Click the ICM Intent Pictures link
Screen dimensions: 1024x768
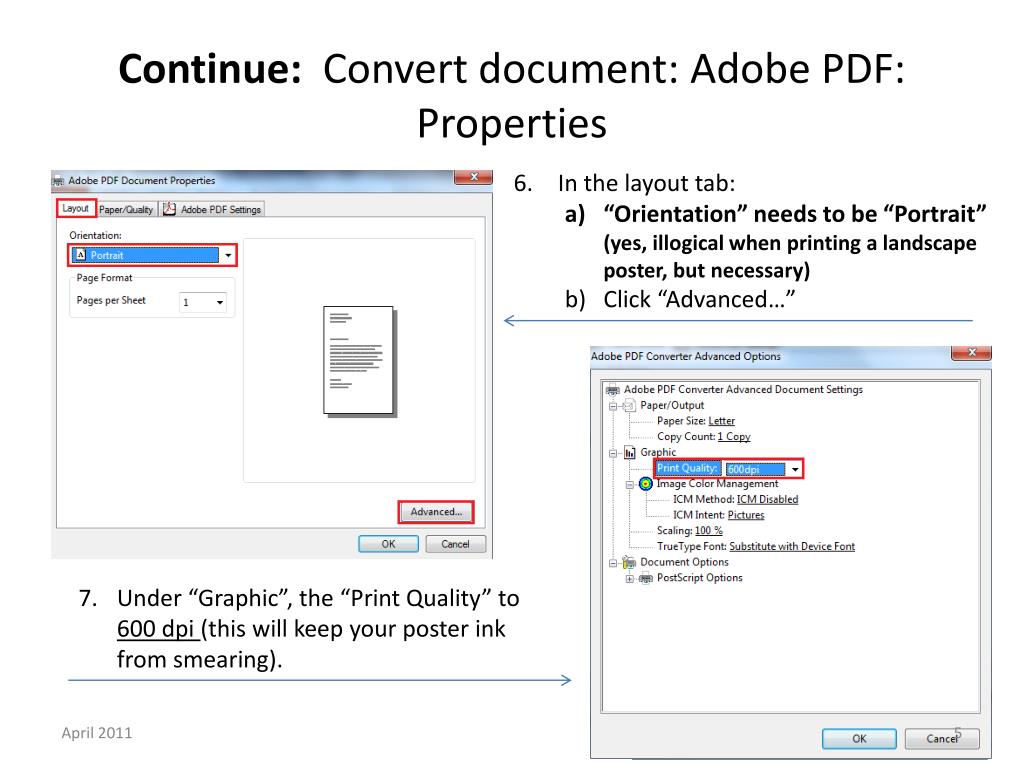pos(746,515)
